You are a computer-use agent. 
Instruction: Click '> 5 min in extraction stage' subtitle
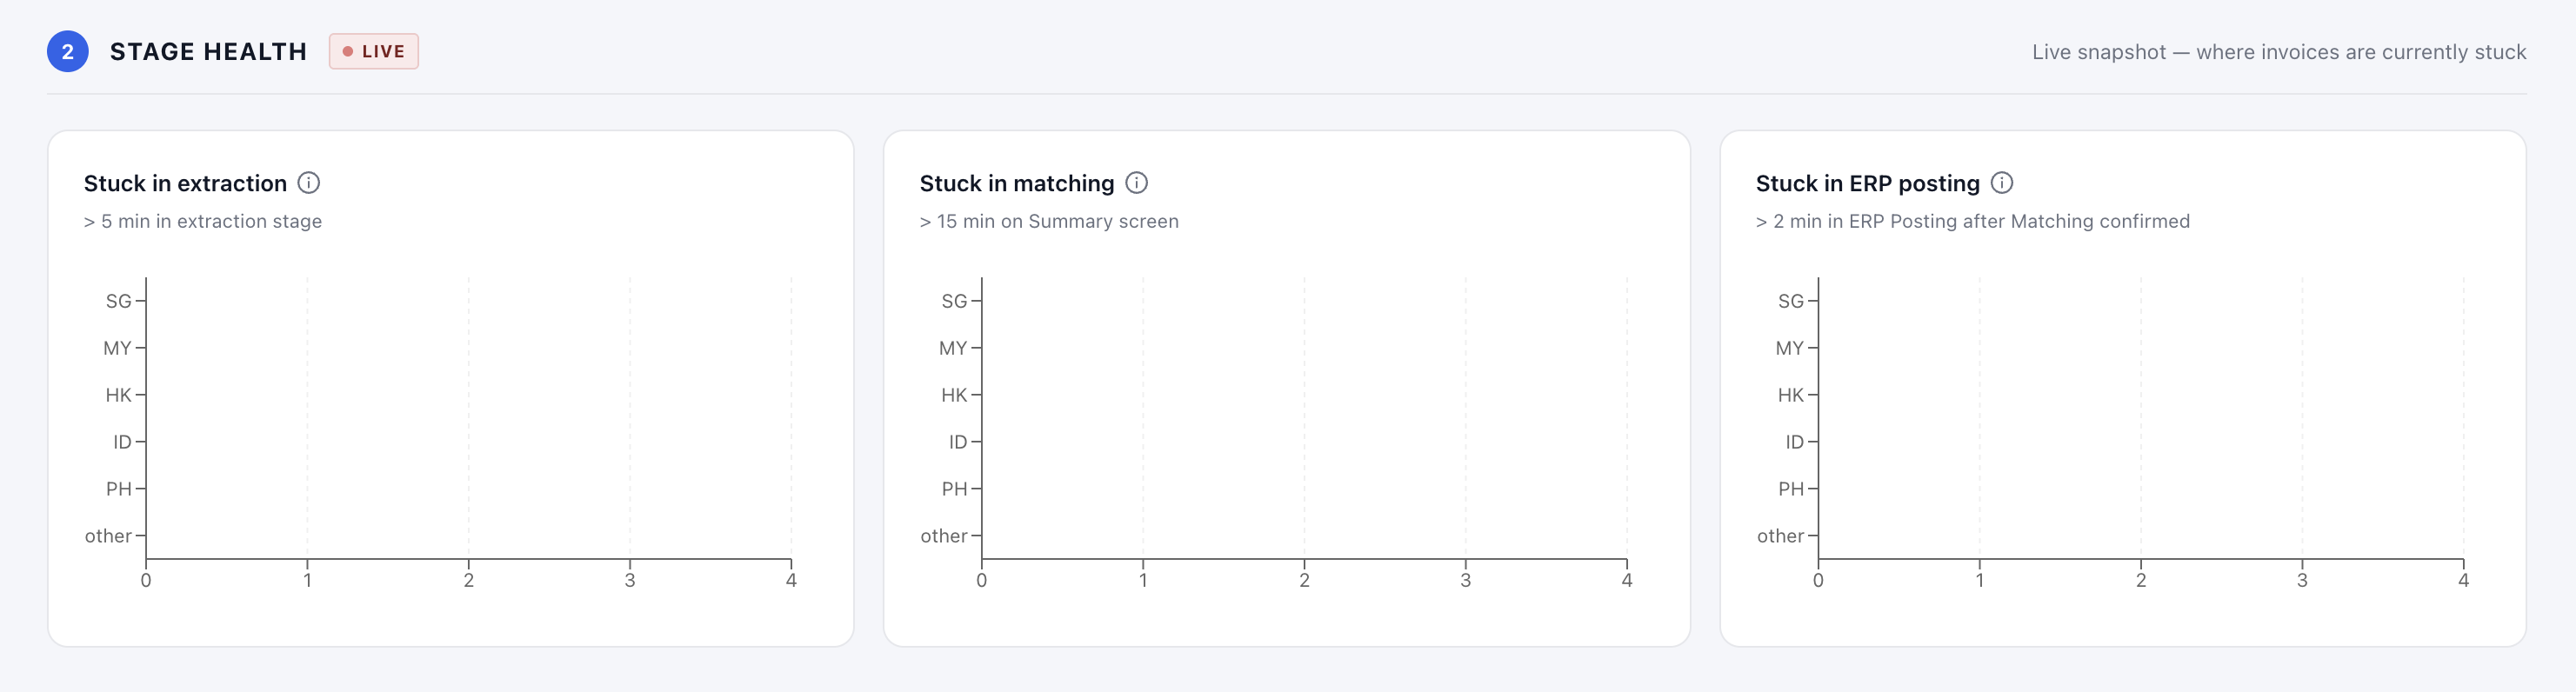(203, 221)
